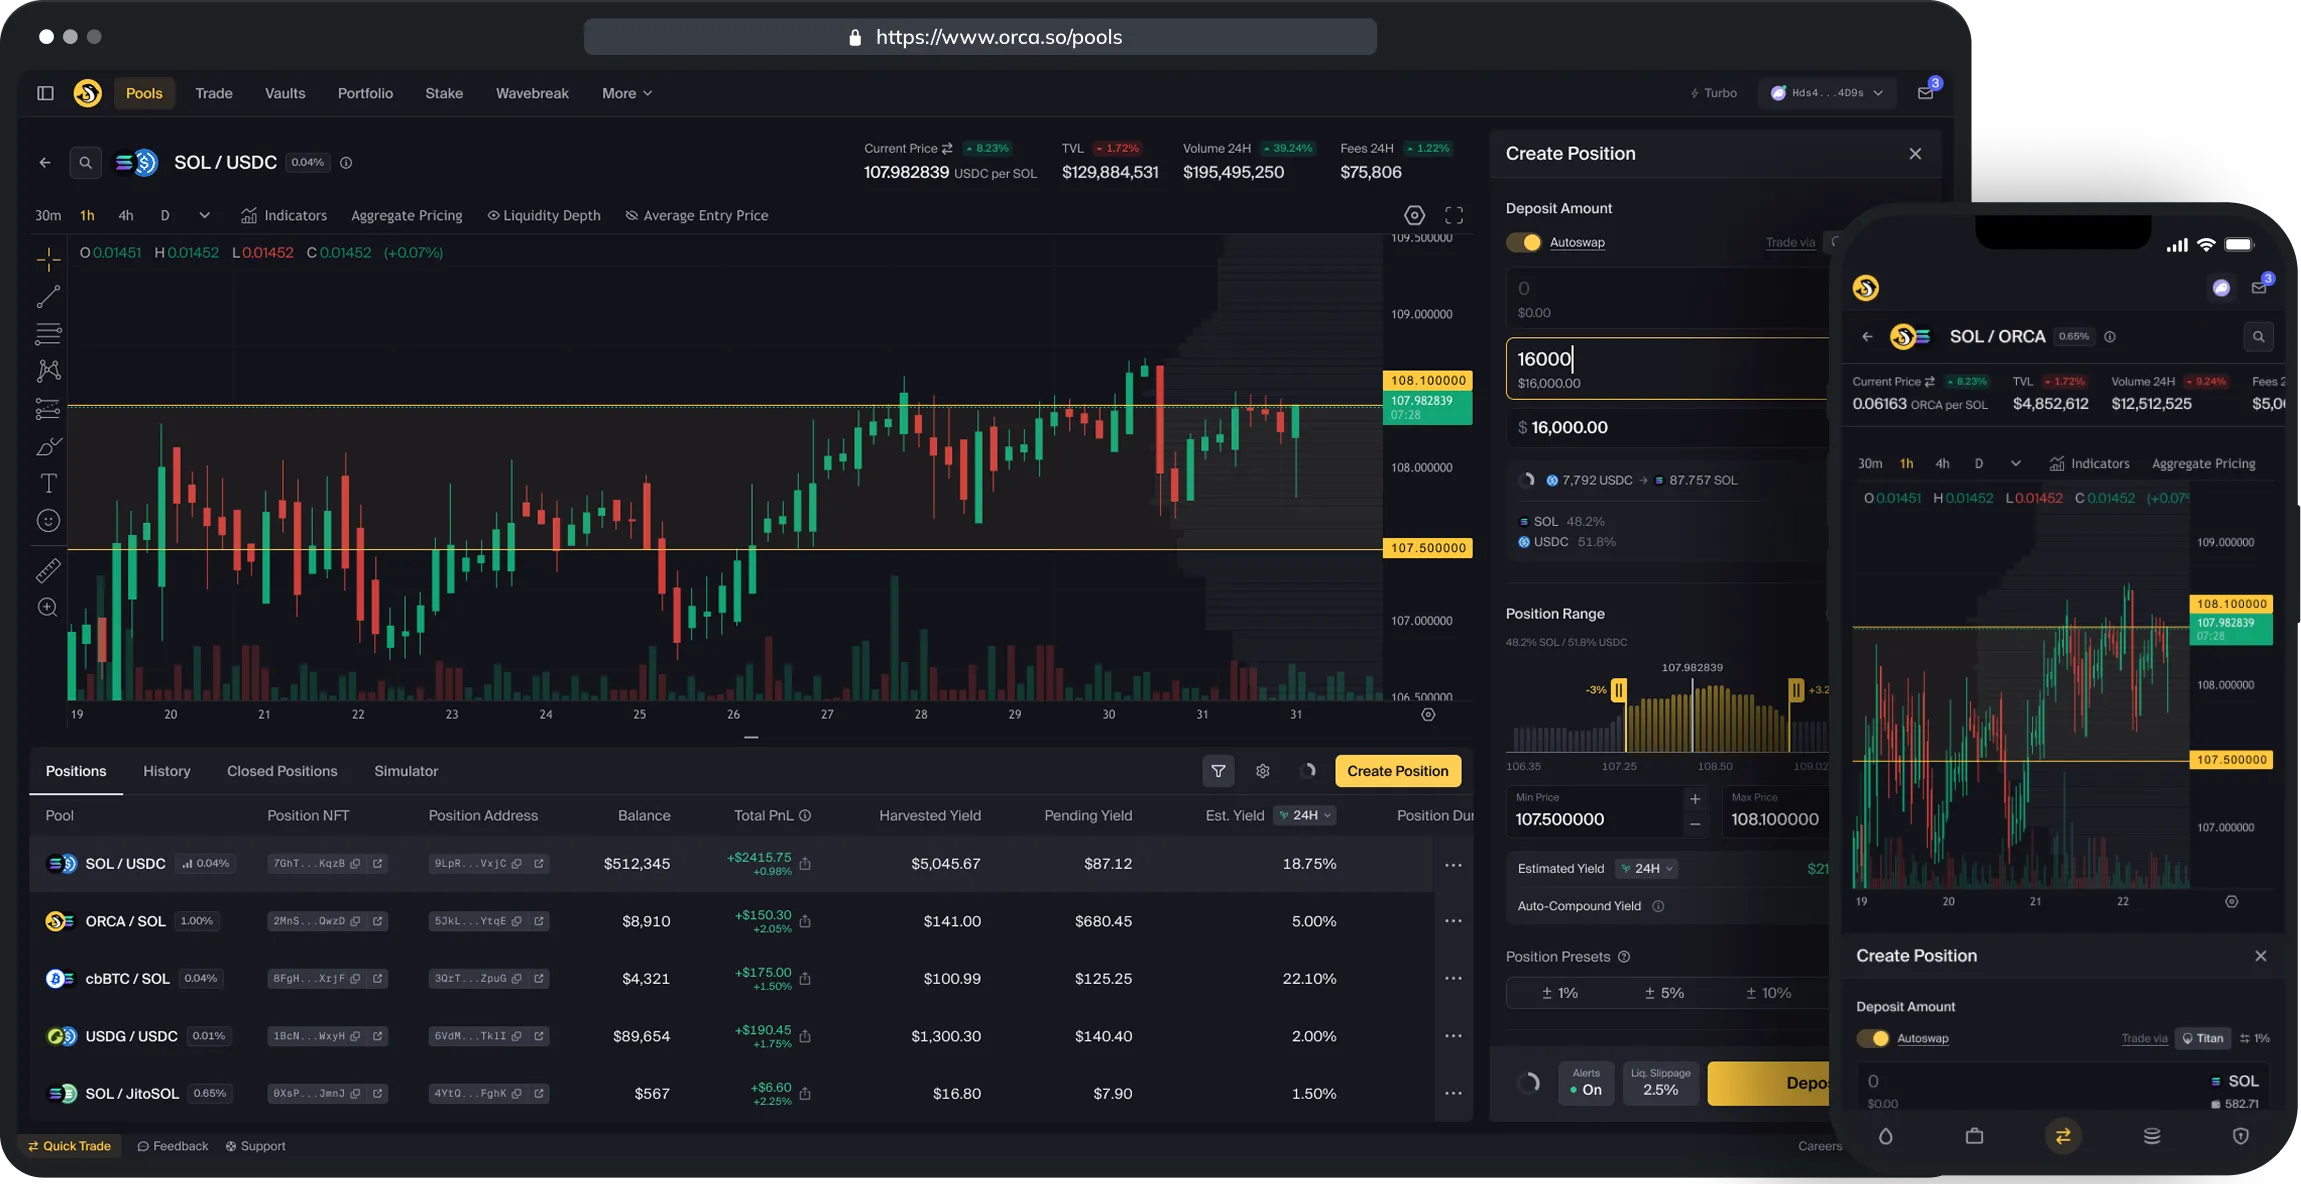Flip current price direction on desktop
2301x1184 pixels.
pyautogui.click(x=946, y=148)
